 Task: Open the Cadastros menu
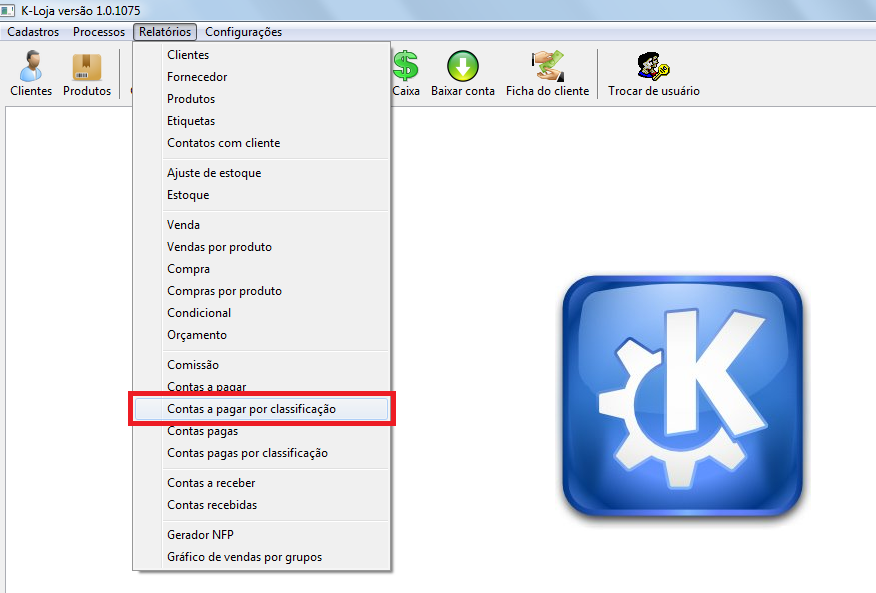(x=33, y=32)
